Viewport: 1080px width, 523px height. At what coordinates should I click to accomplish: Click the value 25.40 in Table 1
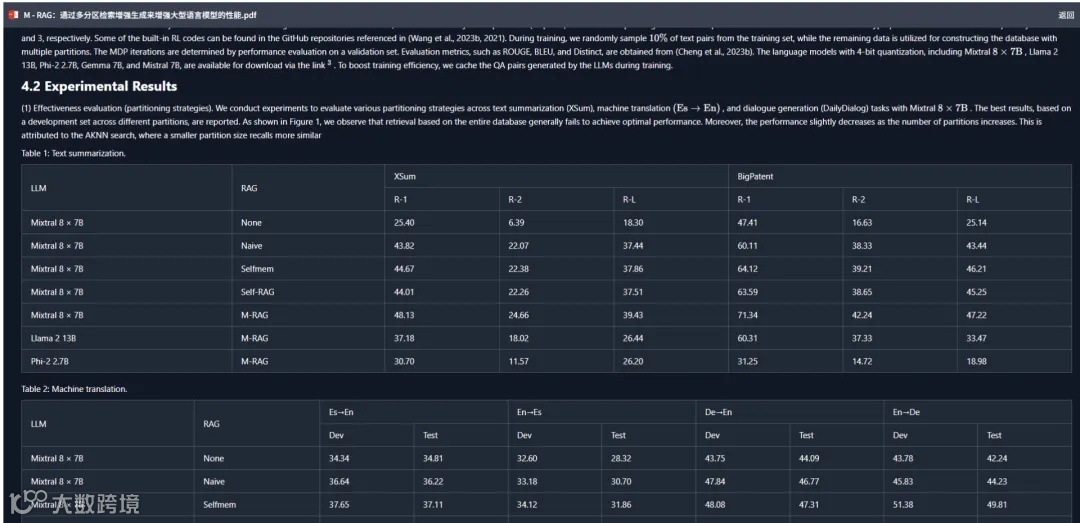pyautogui.click(x=404, y=223)
